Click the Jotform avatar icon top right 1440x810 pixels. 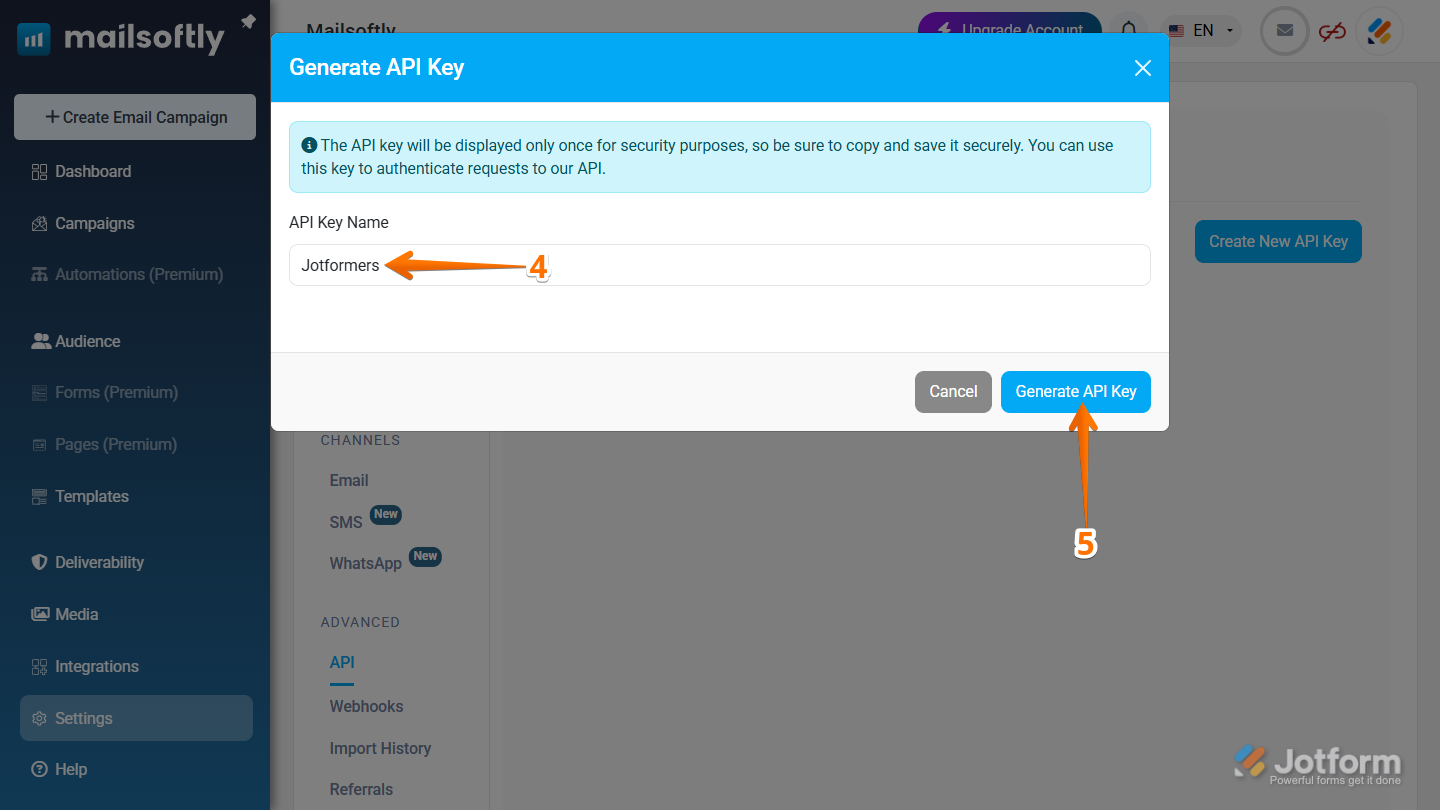point(1379,31)
